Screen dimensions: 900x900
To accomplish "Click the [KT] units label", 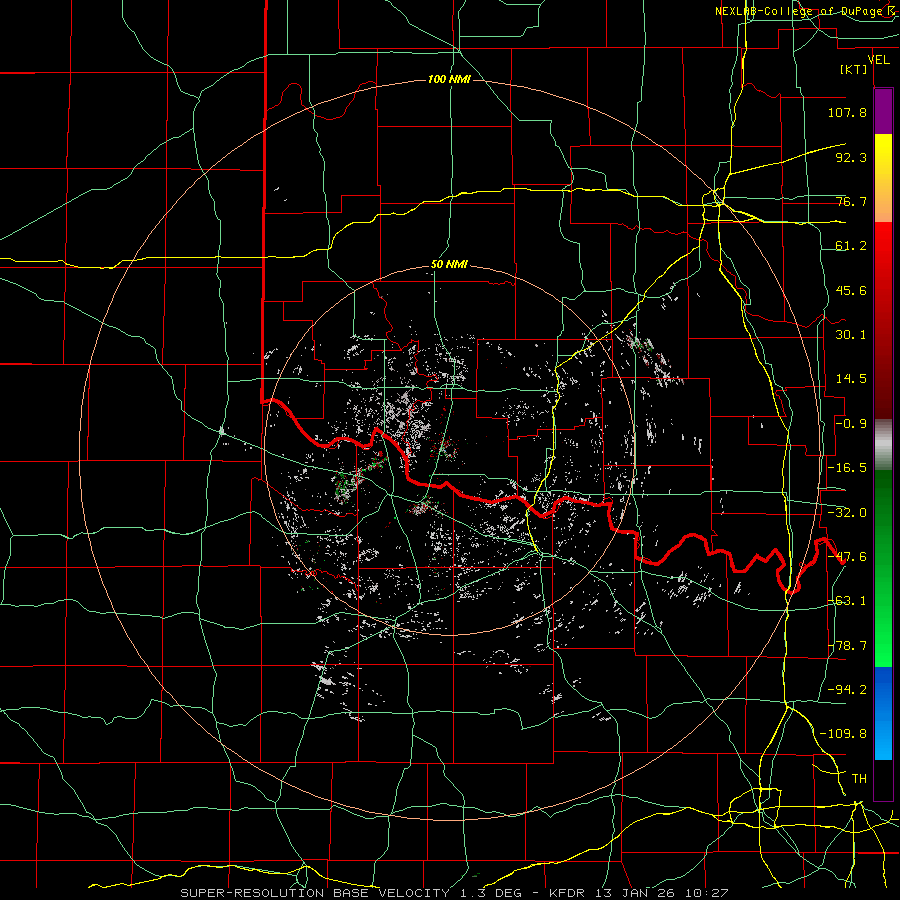I will coord(854,69).
